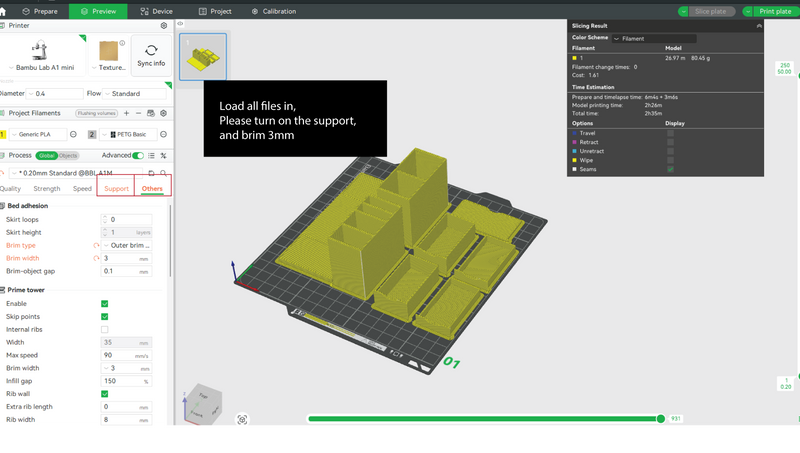
Task: Open PETG Basic filament dropdown
Action: point(128,134)
